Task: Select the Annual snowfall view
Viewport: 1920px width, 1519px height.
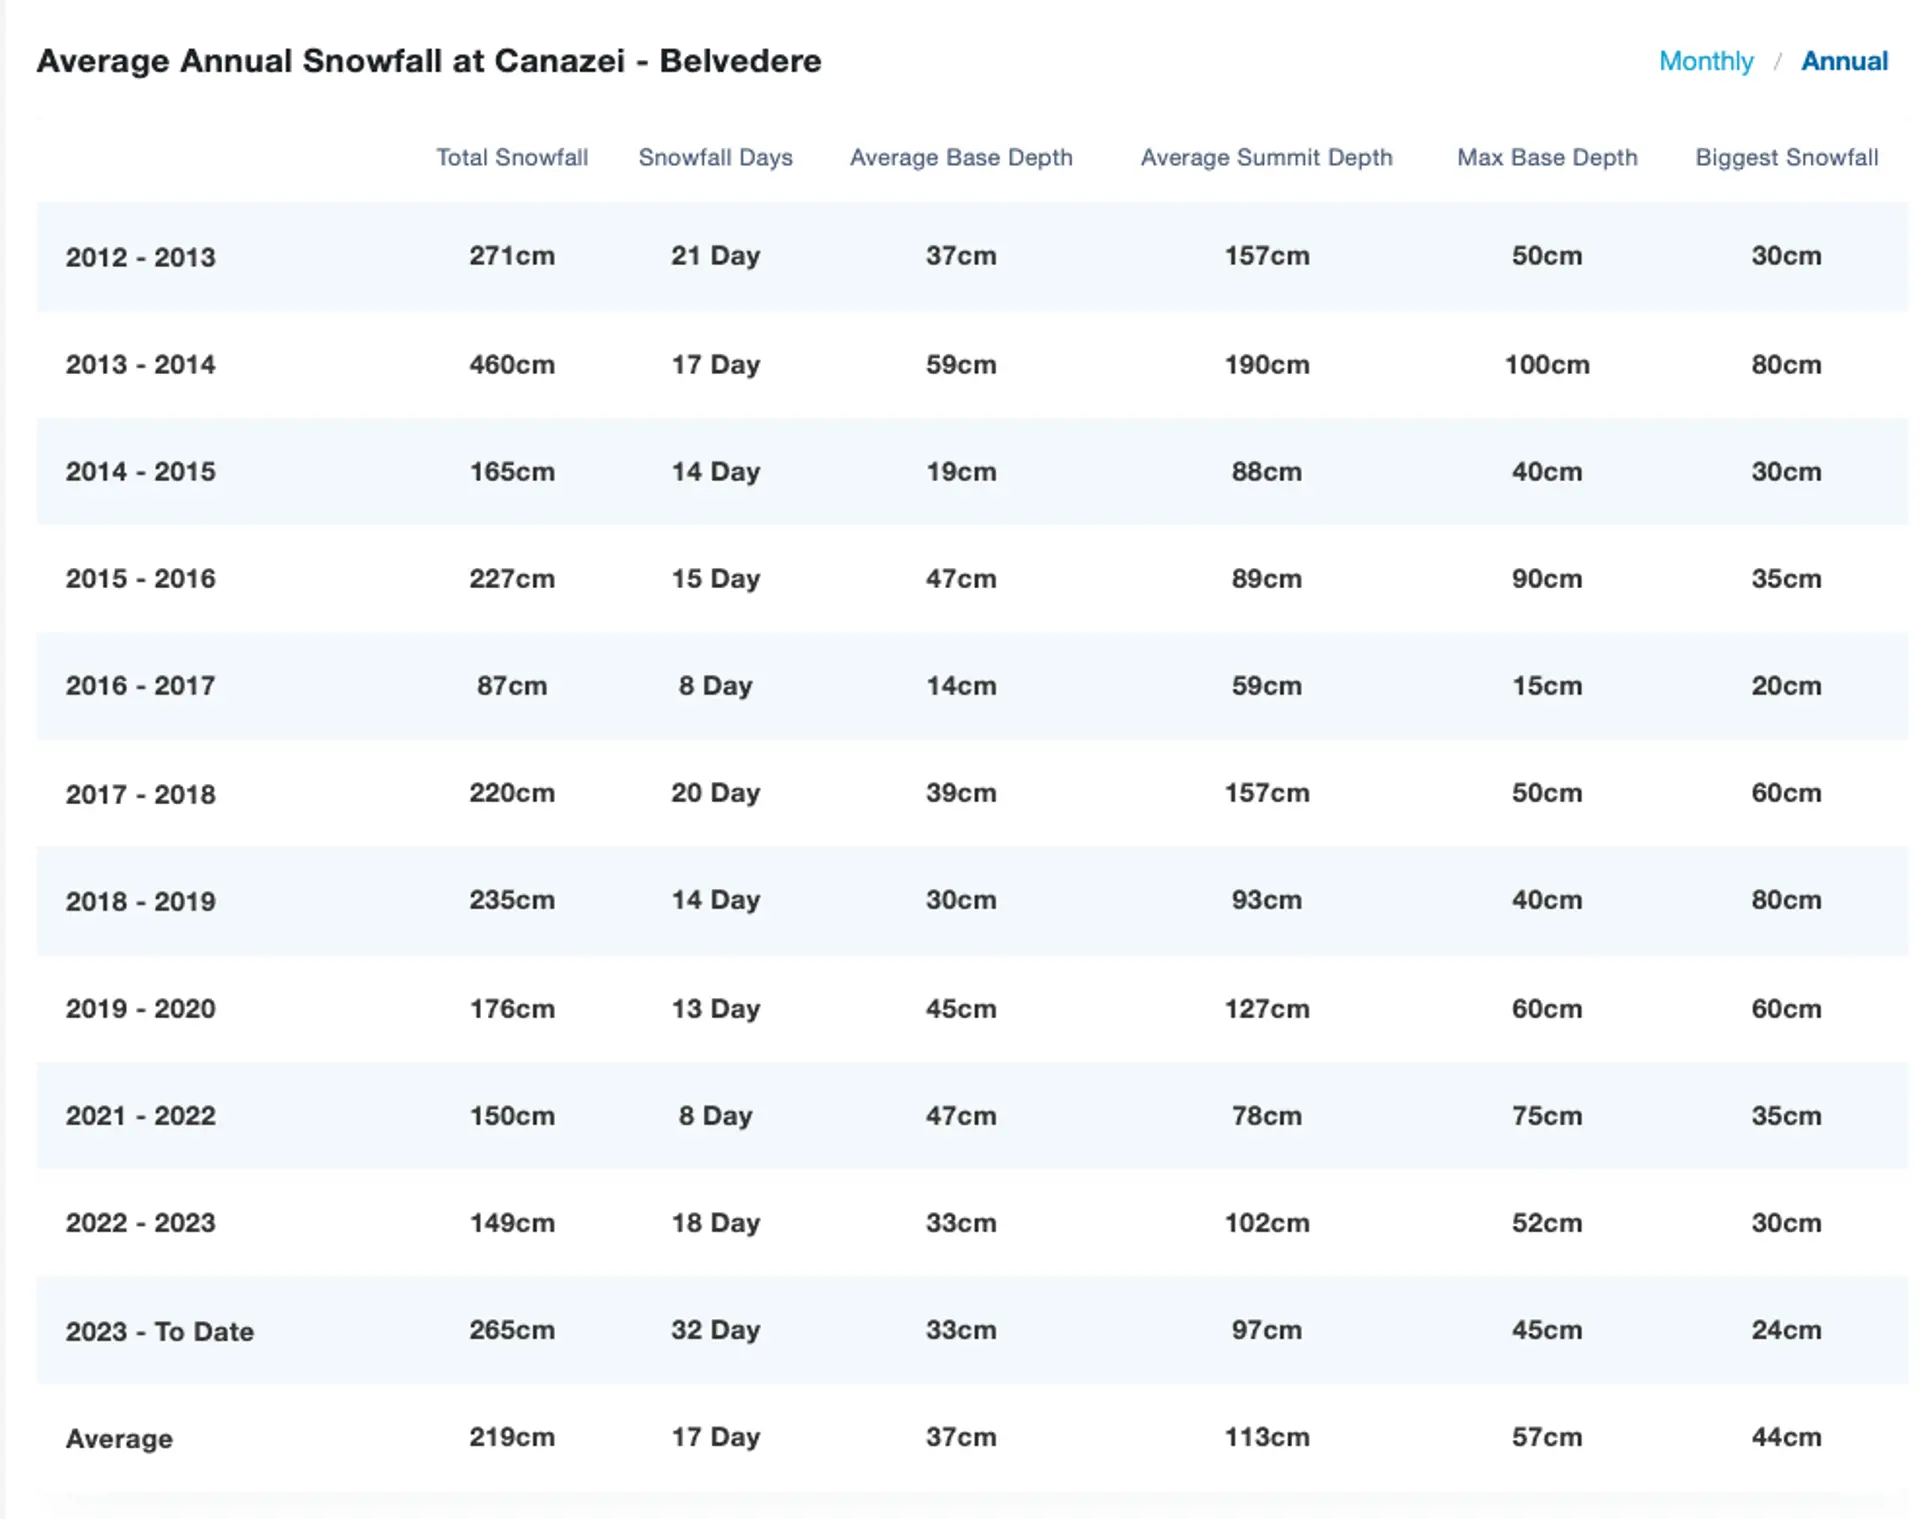Action: (x=1844, y=61)
